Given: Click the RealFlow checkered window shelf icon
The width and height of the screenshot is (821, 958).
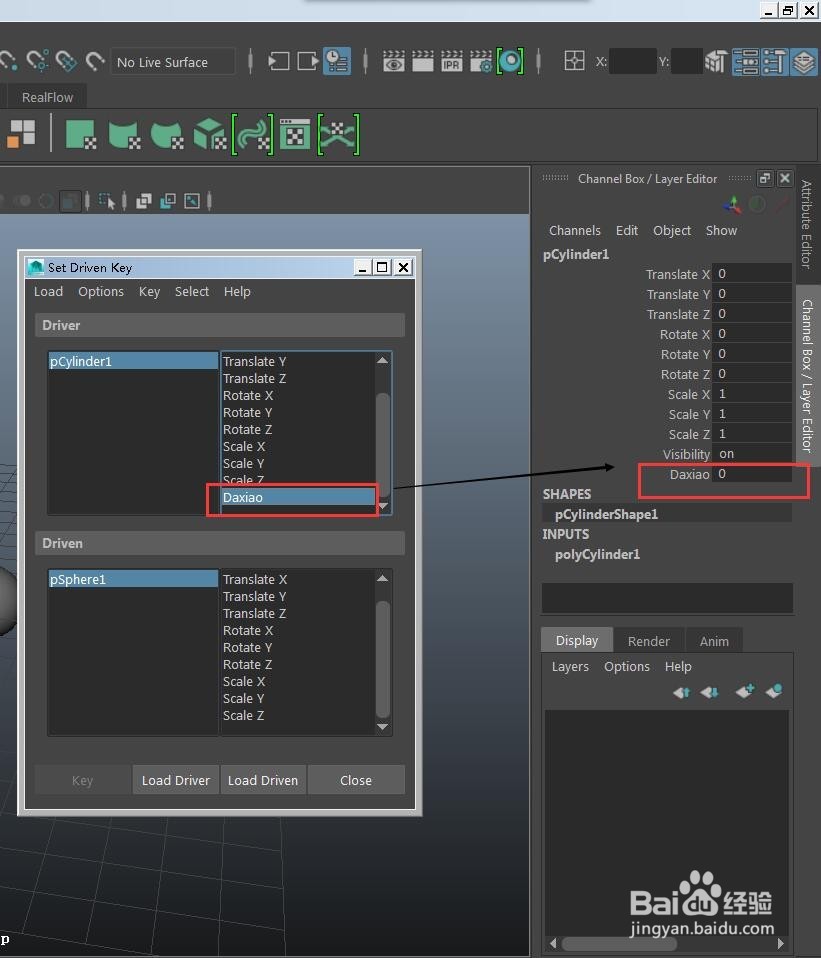Looking at the screenshot, I should tap(295, 134).
